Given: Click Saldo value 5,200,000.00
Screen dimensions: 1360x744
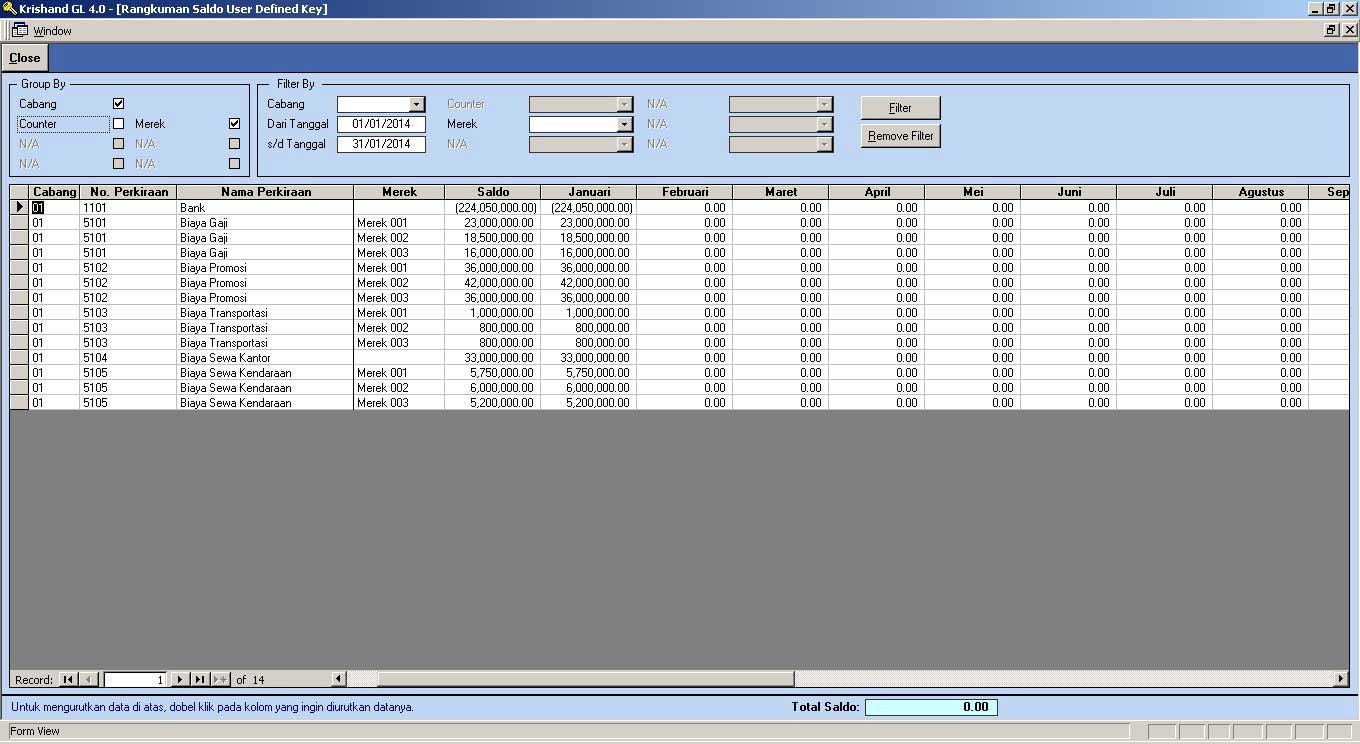Looking at the screenshot, I should (493, 403).
